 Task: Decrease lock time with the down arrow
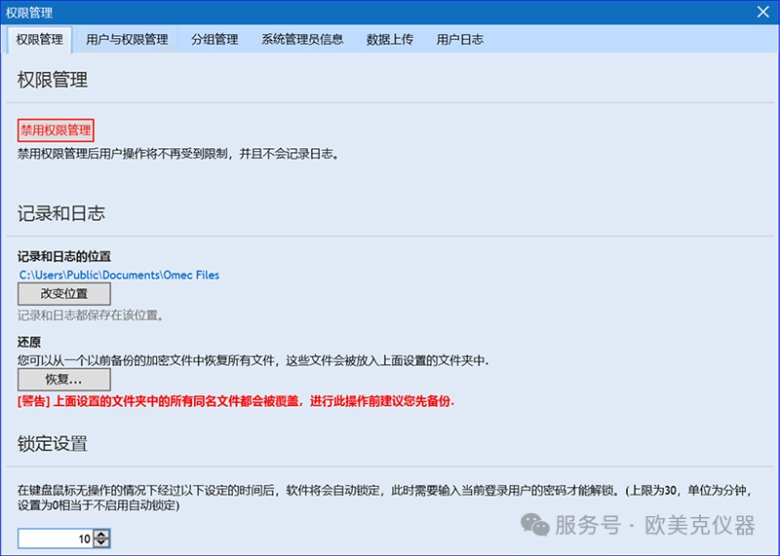(101, 544)
